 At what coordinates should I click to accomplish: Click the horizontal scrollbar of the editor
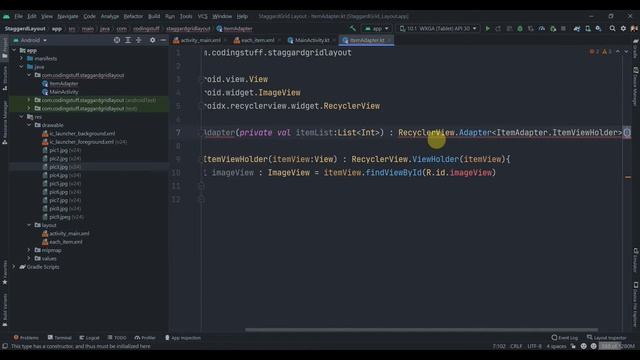point(421,329)
